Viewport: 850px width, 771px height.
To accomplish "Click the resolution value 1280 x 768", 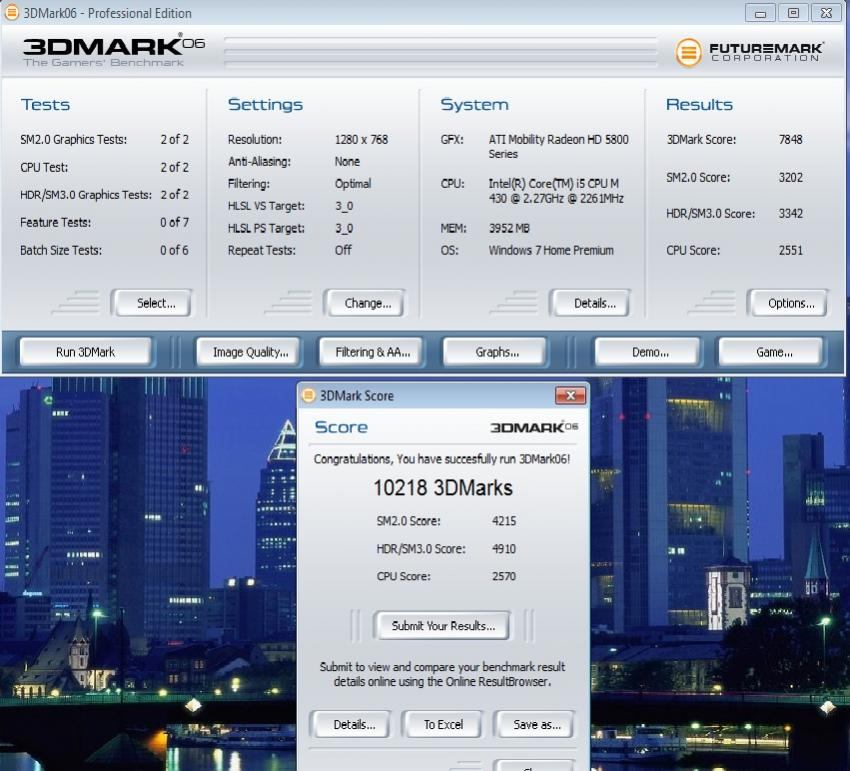I will pos(361,139).
